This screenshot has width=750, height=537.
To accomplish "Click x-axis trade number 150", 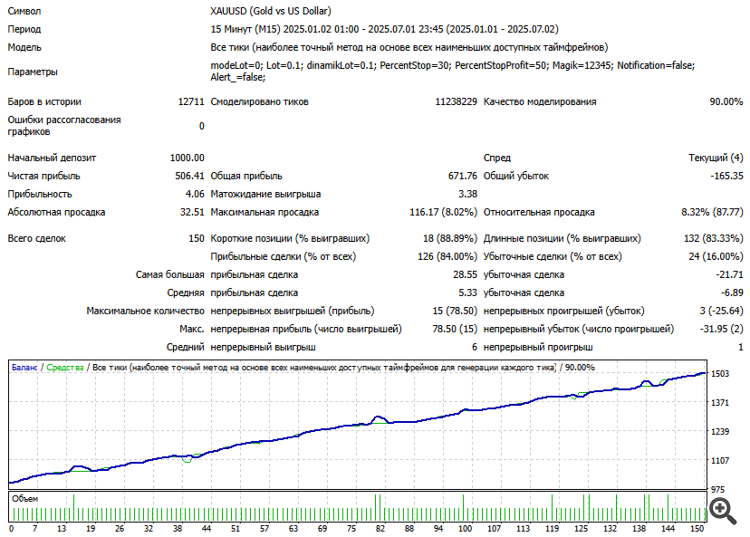I will pos(697,529).
